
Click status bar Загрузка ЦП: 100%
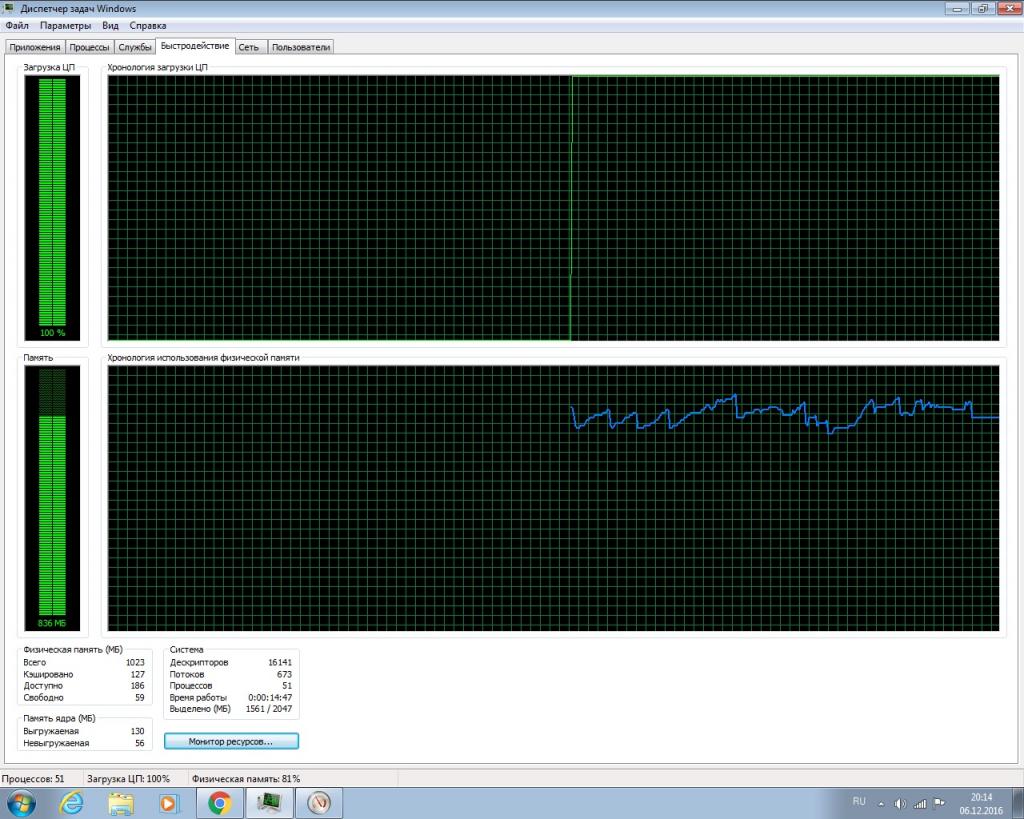[x=128, y=779]
